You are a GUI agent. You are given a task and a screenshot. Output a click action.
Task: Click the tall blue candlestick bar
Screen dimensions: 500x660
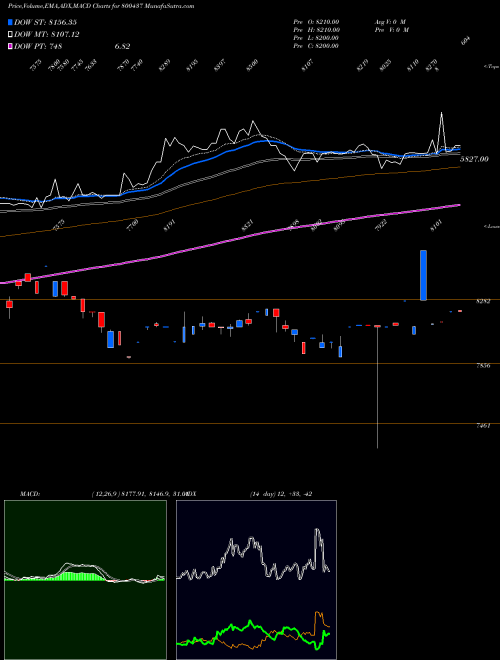pyautogui.click(x=423, y=275)
